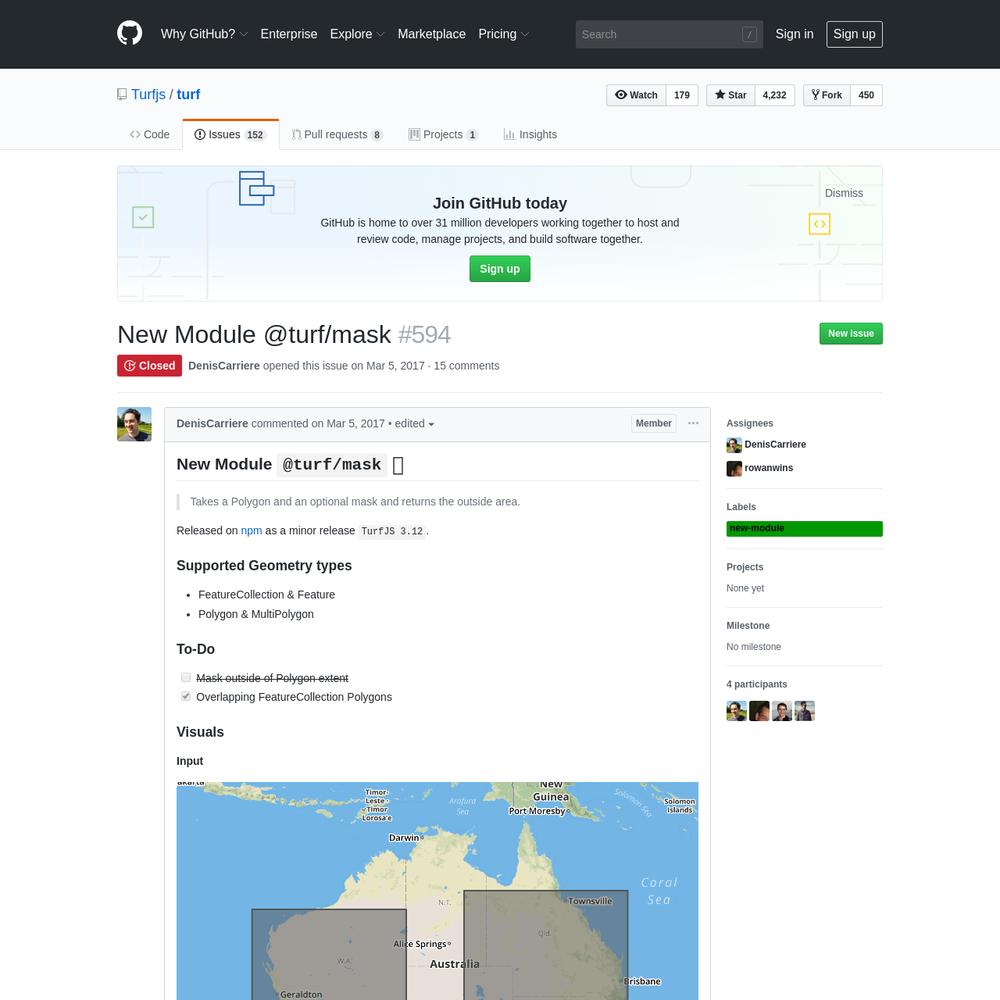Click the green Sign up banner button
The image size is (1000, 1000).
tap(500, 269)
